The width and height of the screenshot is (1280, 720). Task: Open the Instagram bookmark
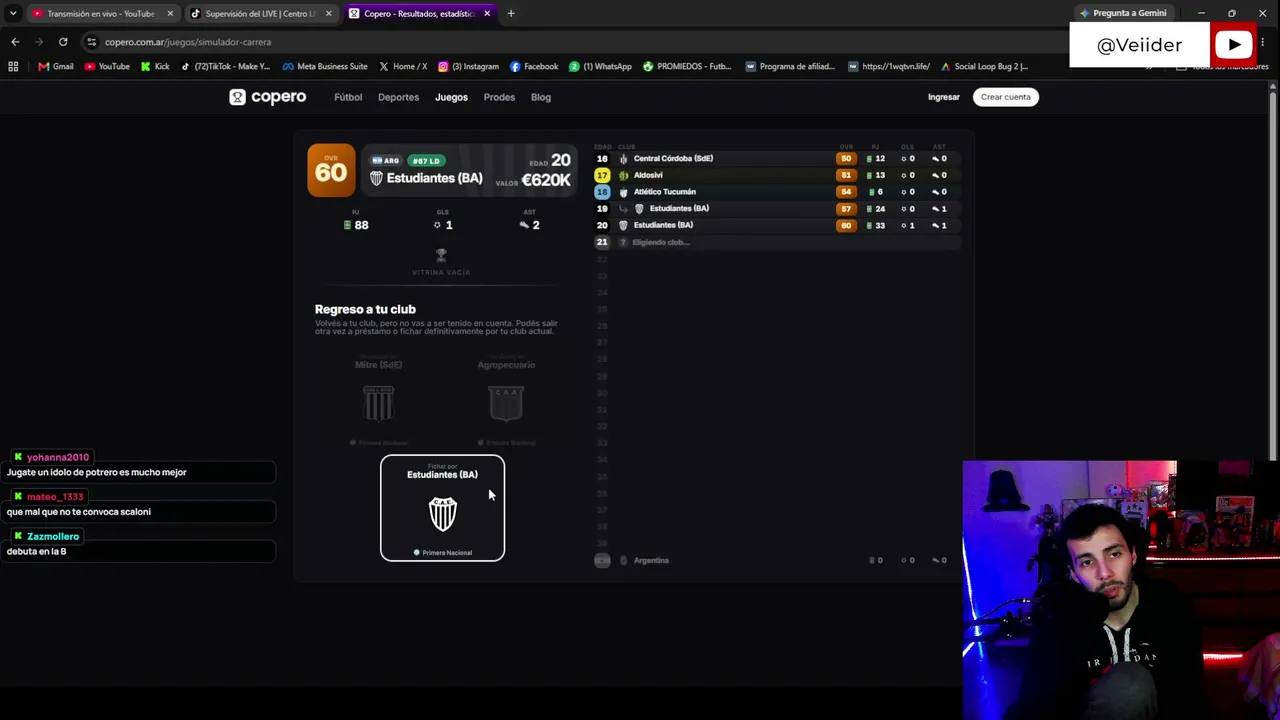coord(468,66)
